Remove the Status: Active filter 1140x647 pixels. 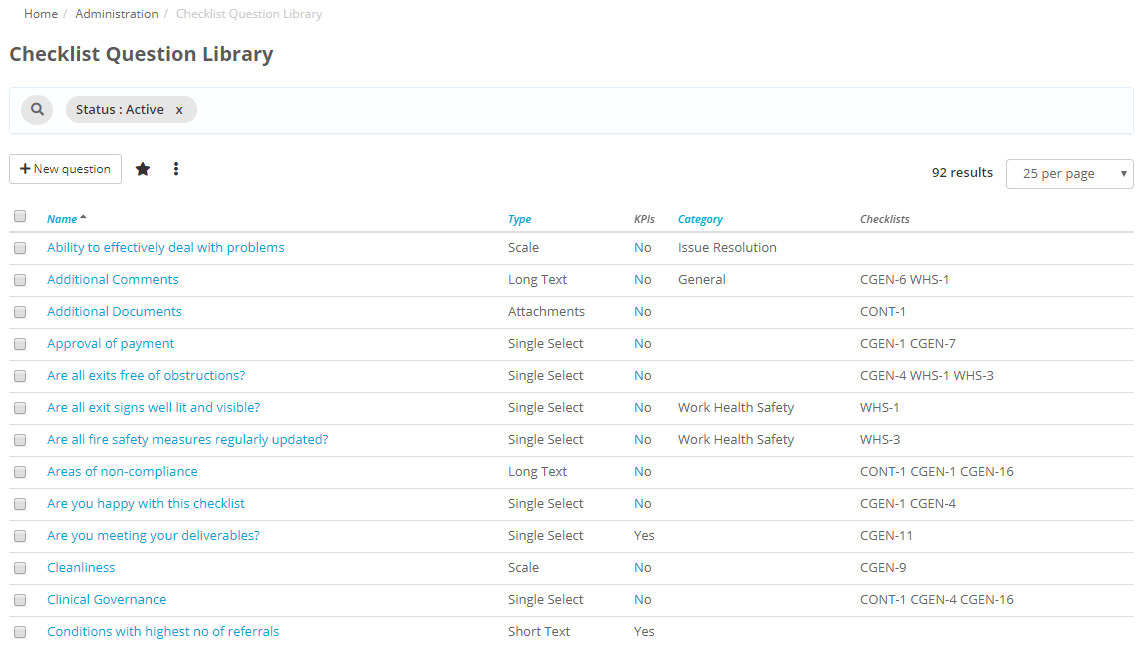[x=178, y=109]
